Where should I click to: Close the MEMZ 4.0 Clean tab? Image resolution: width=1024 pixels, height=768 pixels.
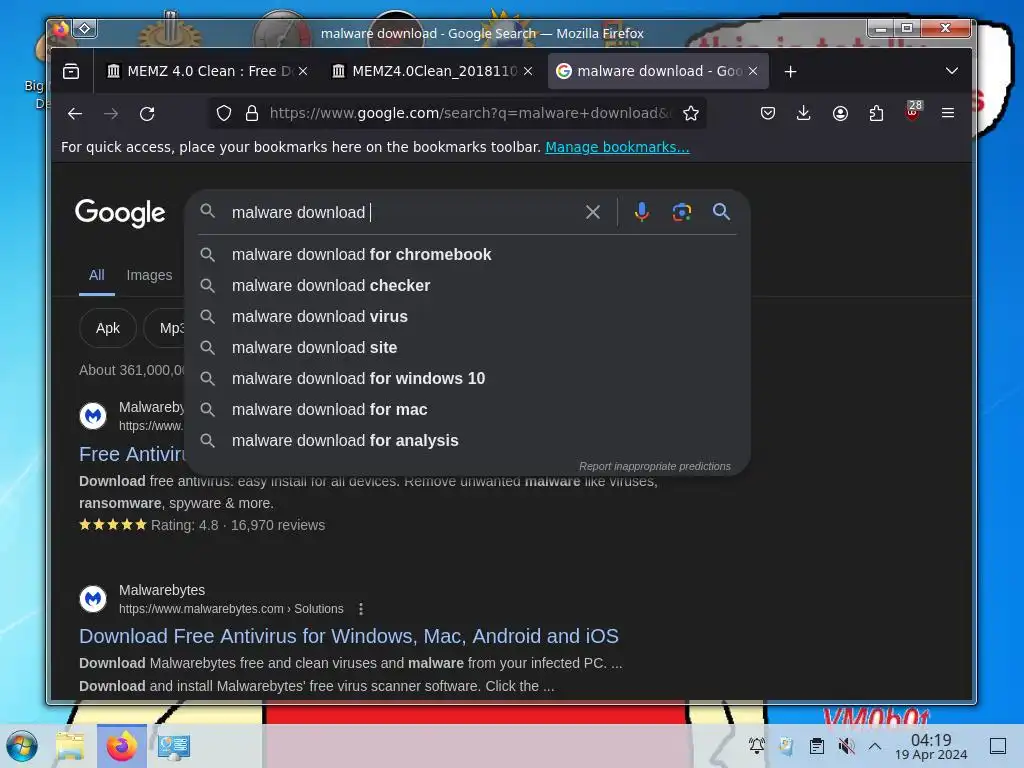(x=303, y=71)
